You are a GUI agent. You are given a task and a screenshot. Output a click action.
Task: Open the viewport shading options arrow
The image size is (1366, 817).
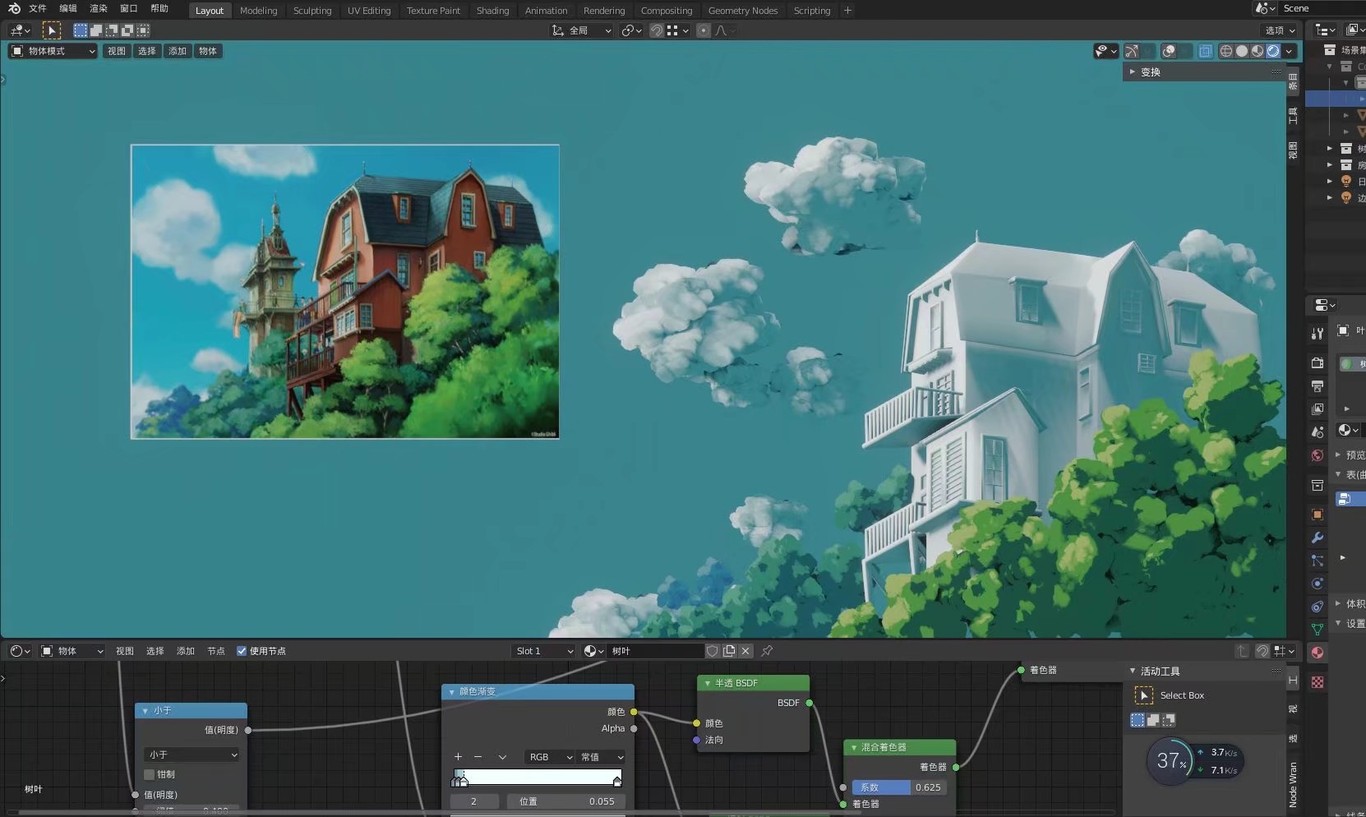[1289, 51]
